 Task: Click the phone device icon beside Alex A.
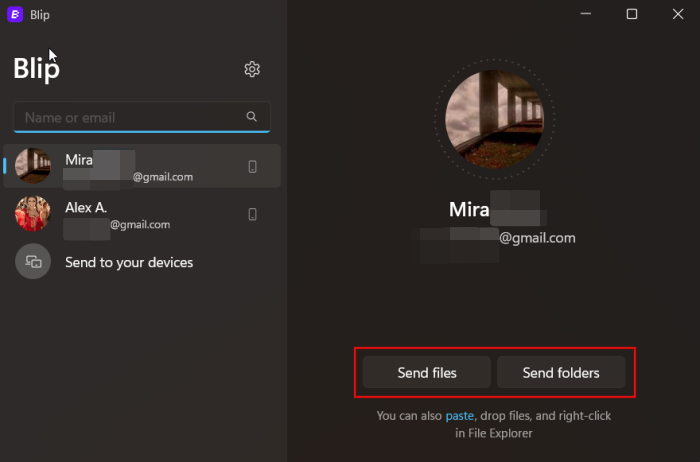pyautogui.click(x=252, y=214)
